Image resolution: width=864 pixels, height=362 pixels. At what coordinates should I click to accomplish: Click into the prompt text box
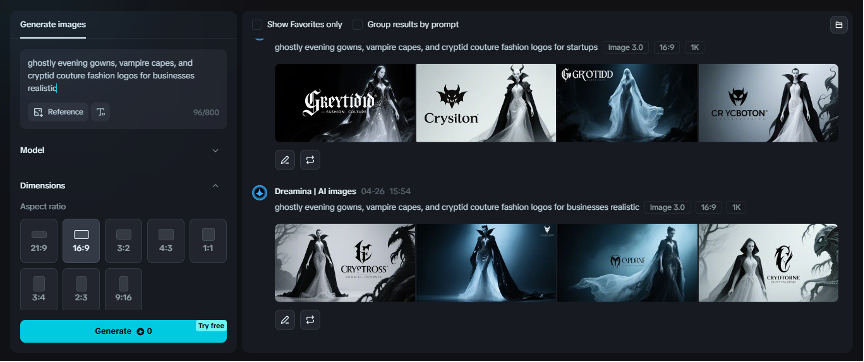click(123, 76)
